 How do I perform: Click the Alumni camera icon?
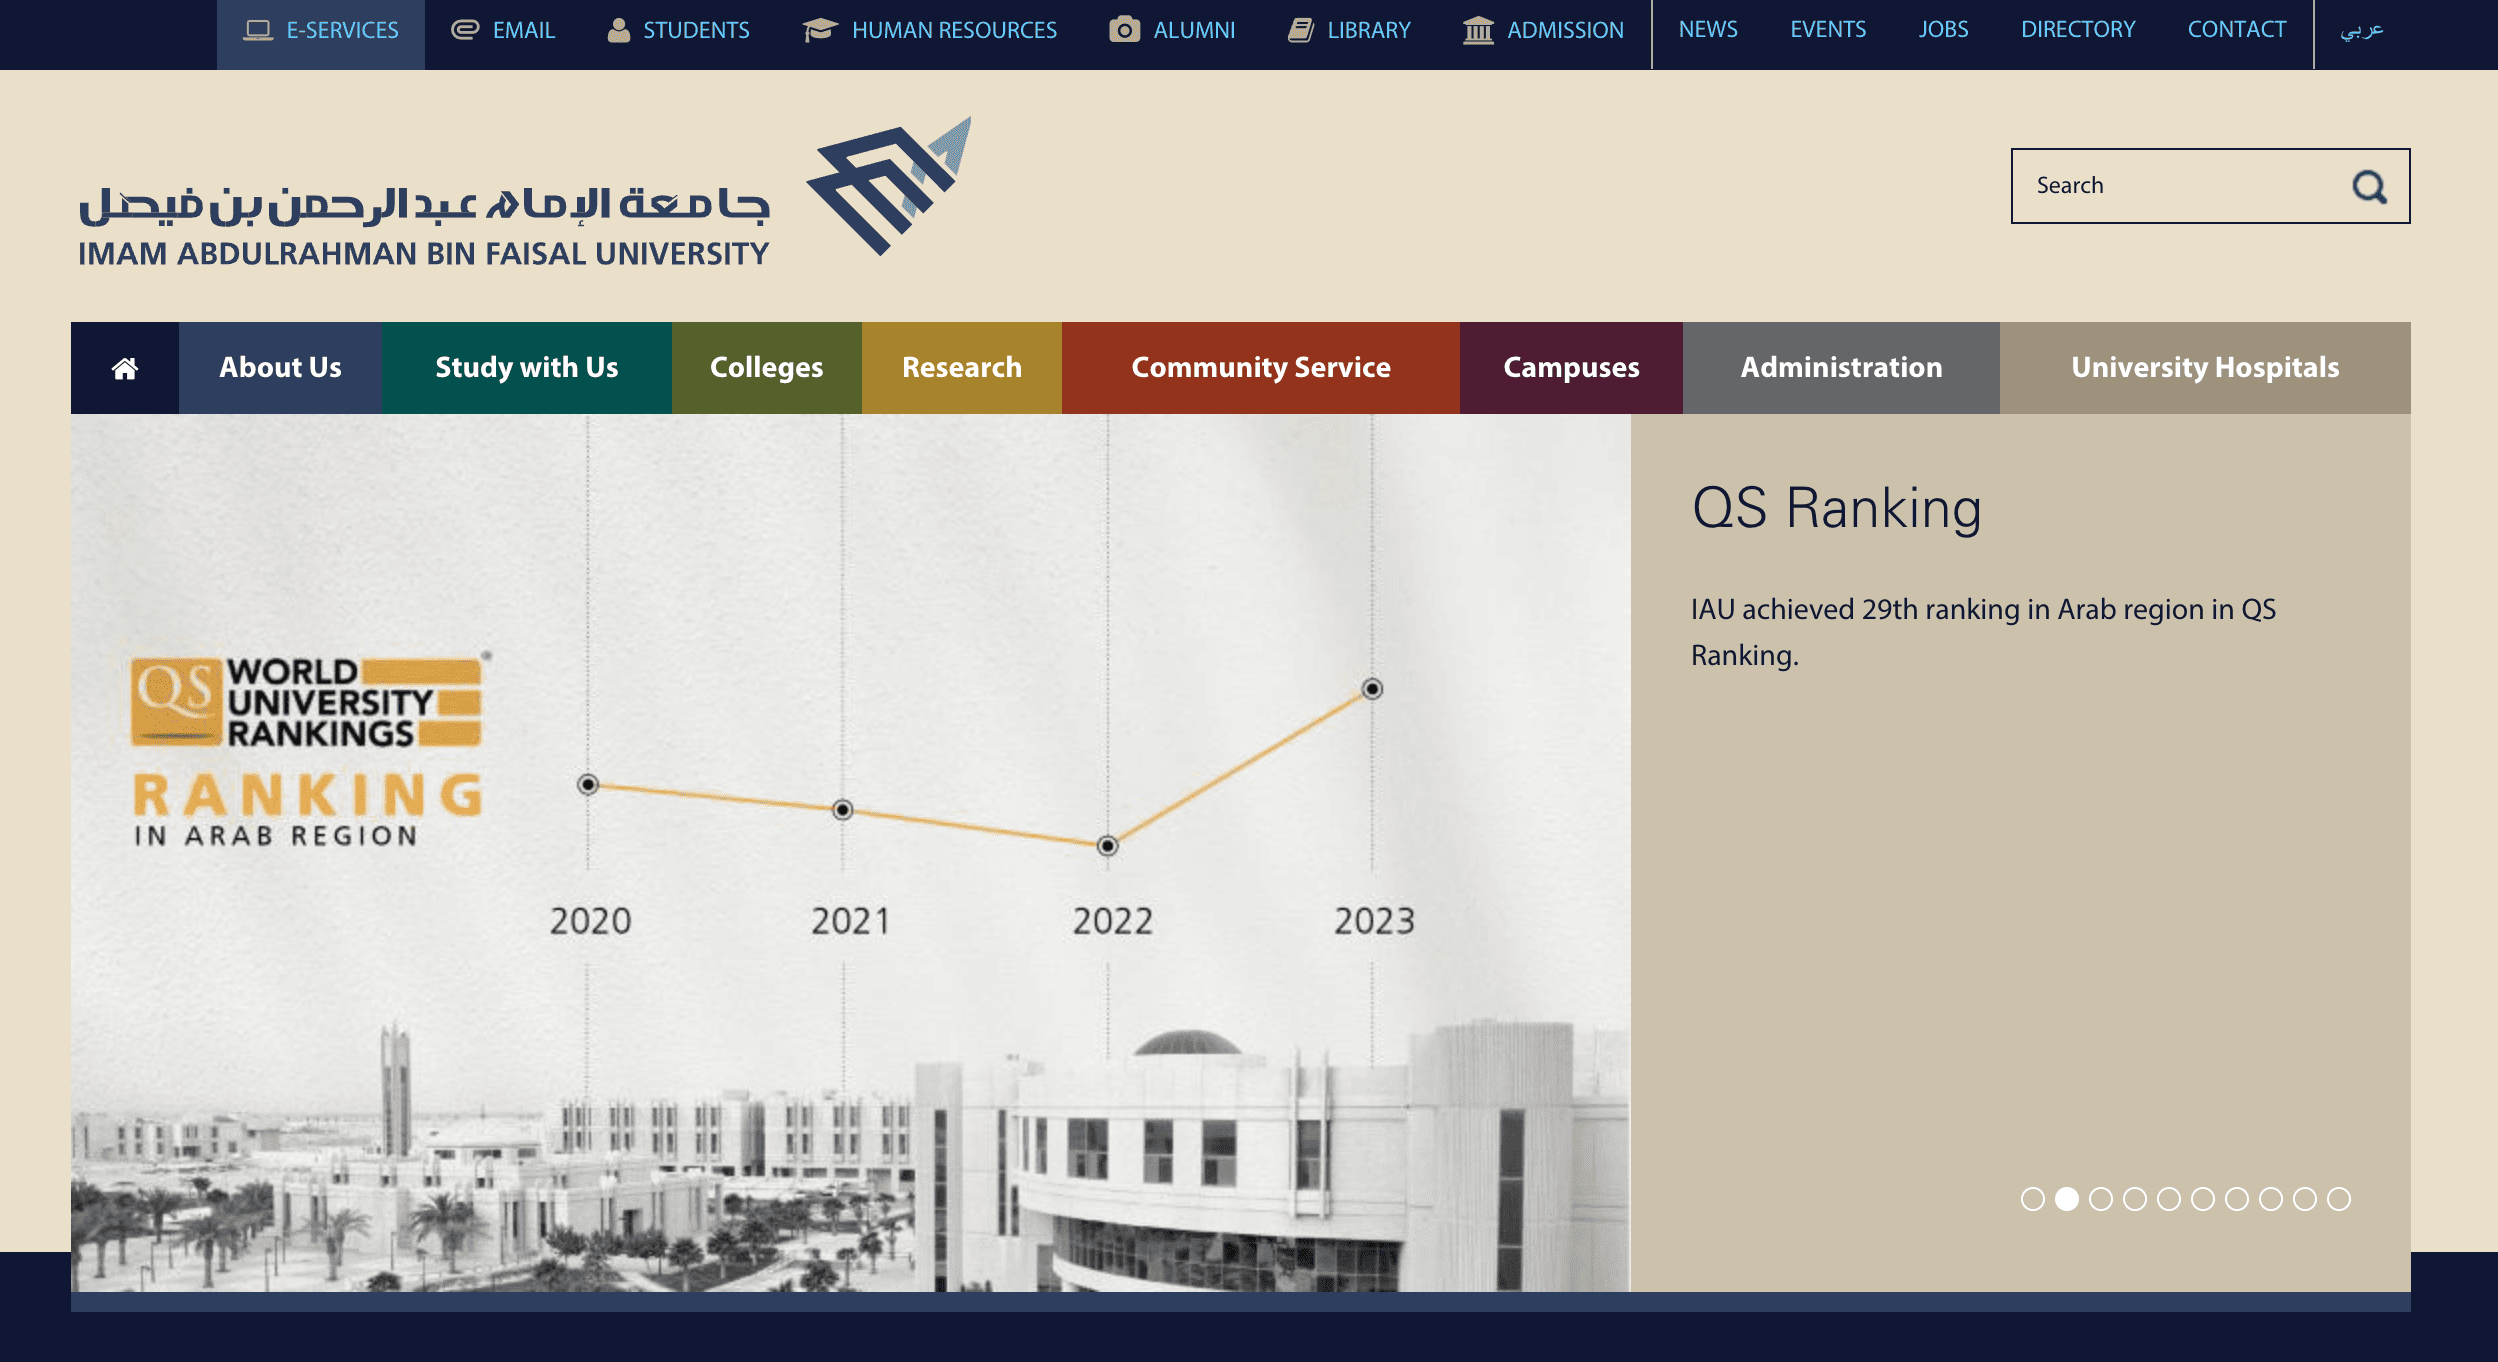pyautogui.click(x=1124, y=29)
